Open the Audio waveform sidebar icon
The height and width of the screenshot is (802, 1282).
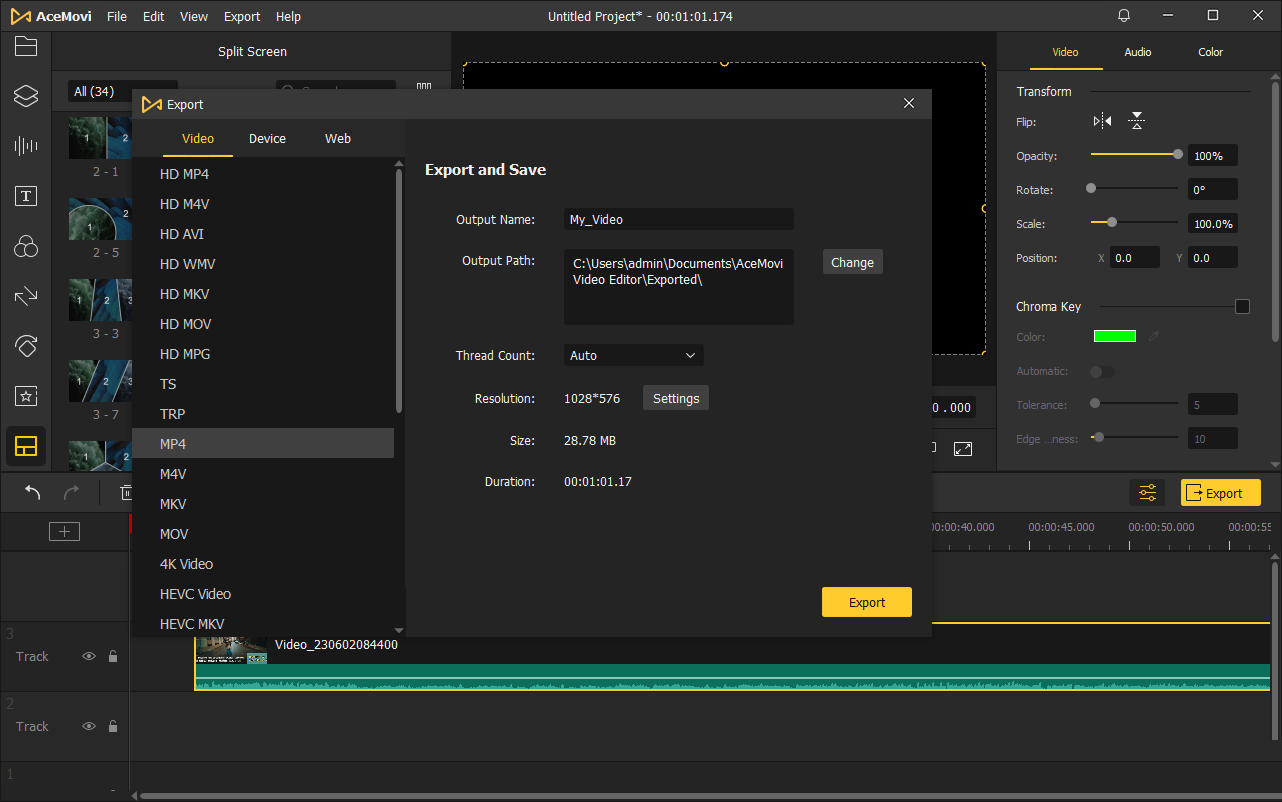26,146
